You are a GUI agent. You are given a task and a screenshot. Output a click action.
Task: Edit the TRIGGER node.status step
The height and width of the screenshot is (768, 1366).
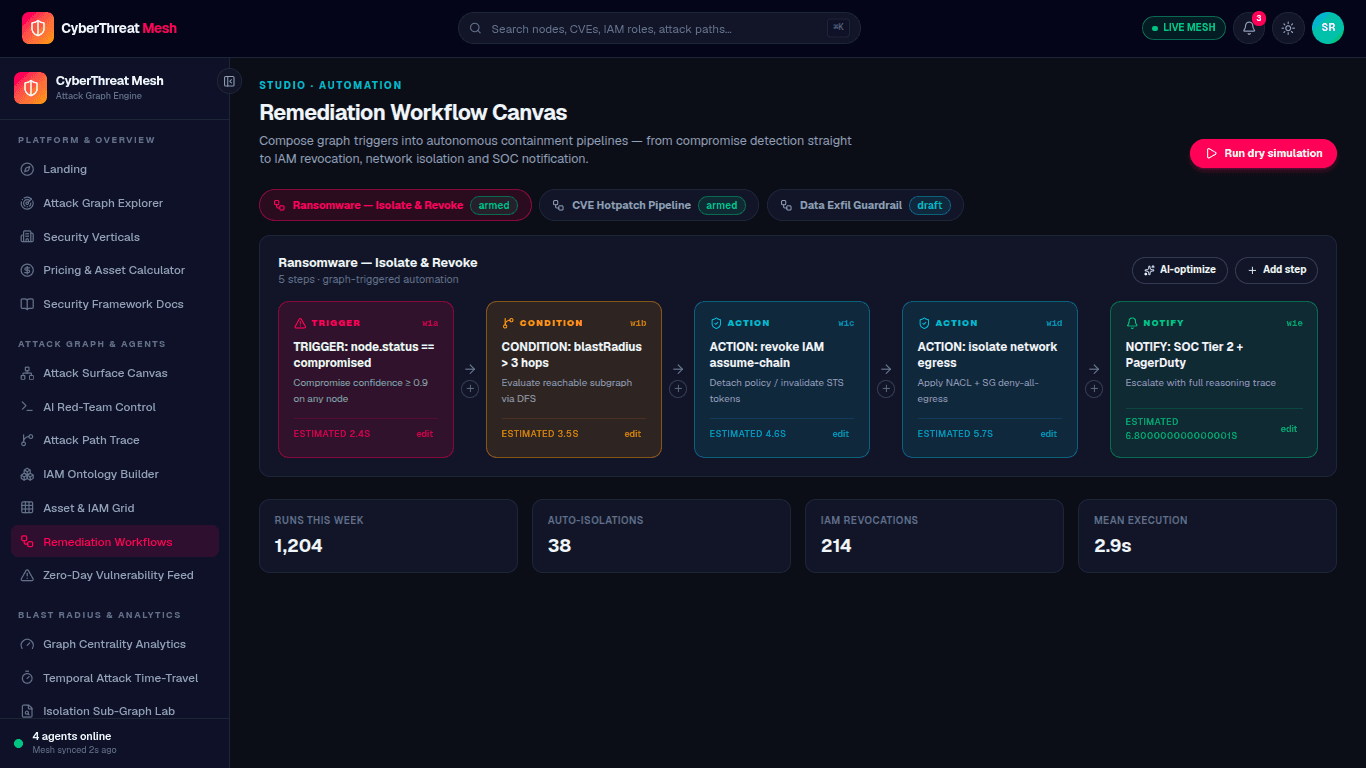tap(425, 434)
